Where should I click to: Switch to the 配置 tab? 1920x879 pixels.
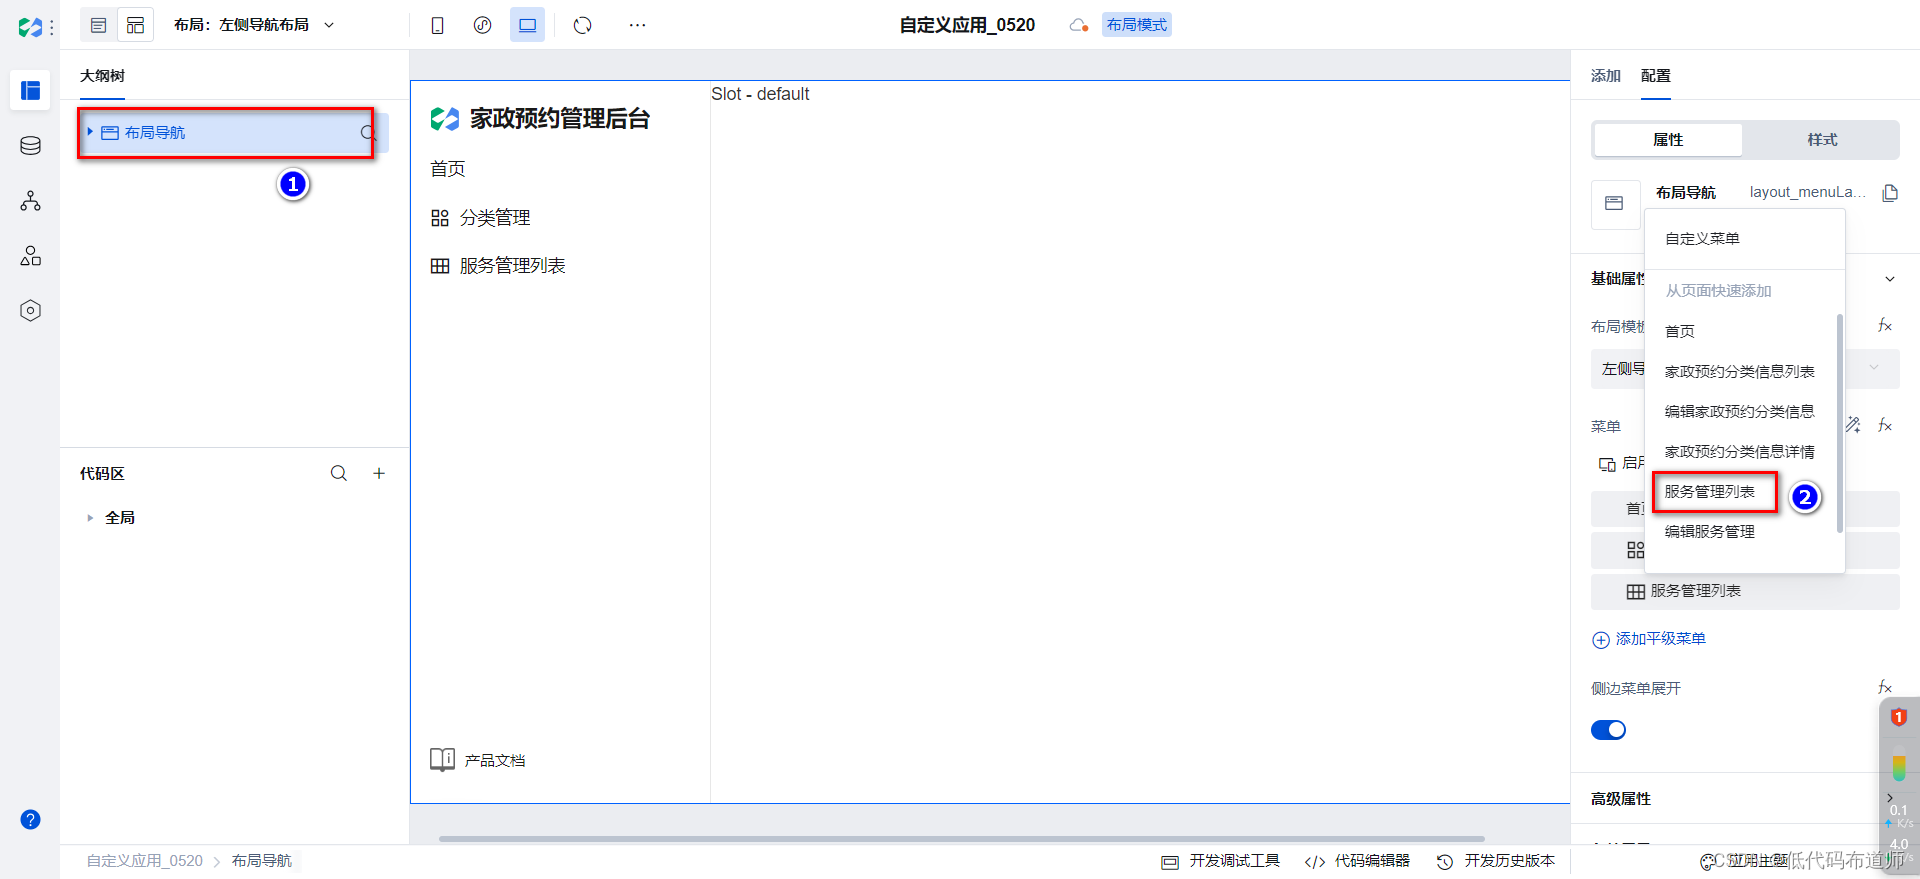coord(1656,76)
